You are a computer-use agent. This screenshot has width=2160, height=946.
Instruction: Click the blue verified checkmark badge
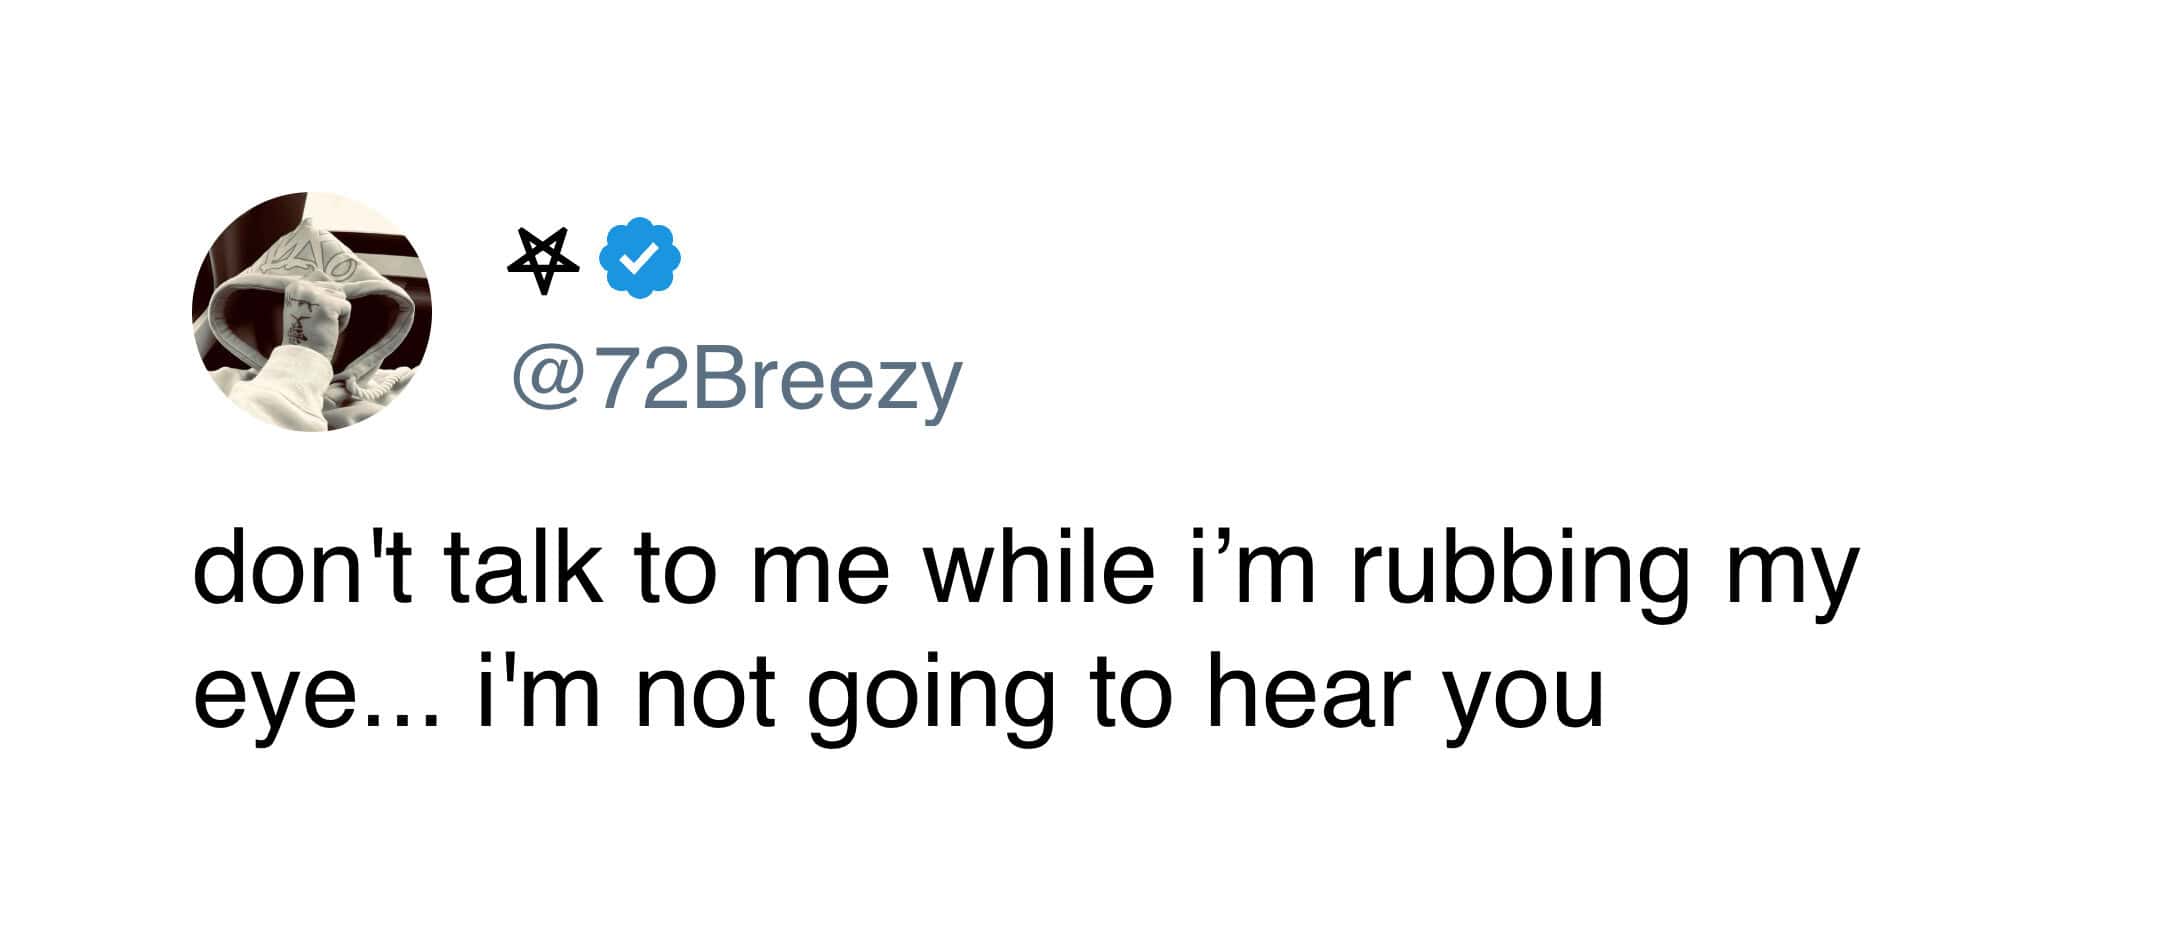639,258
